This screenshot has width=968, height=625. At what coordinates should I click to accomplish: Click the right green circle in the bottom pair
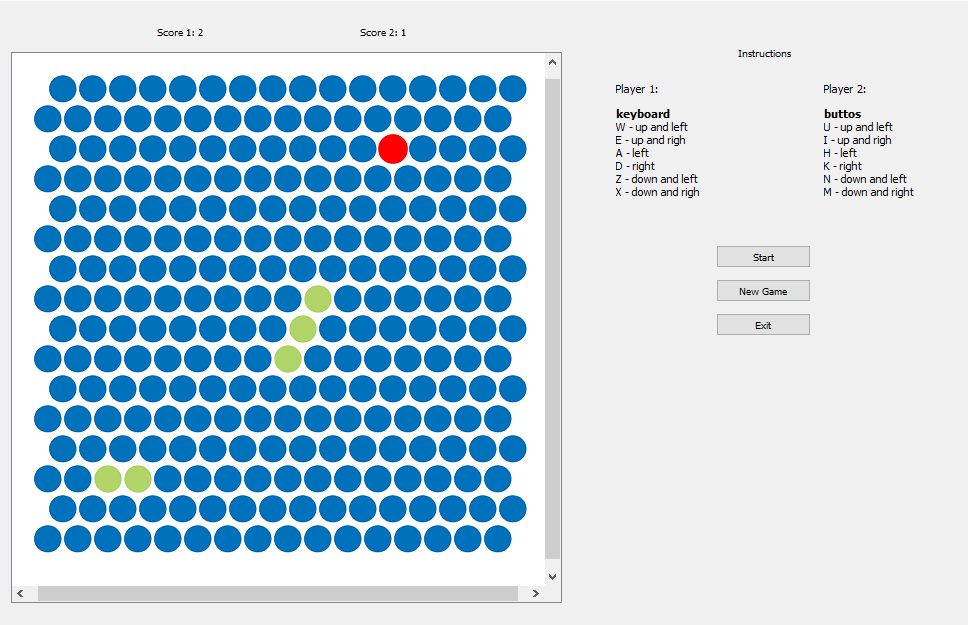pos(139,479)
